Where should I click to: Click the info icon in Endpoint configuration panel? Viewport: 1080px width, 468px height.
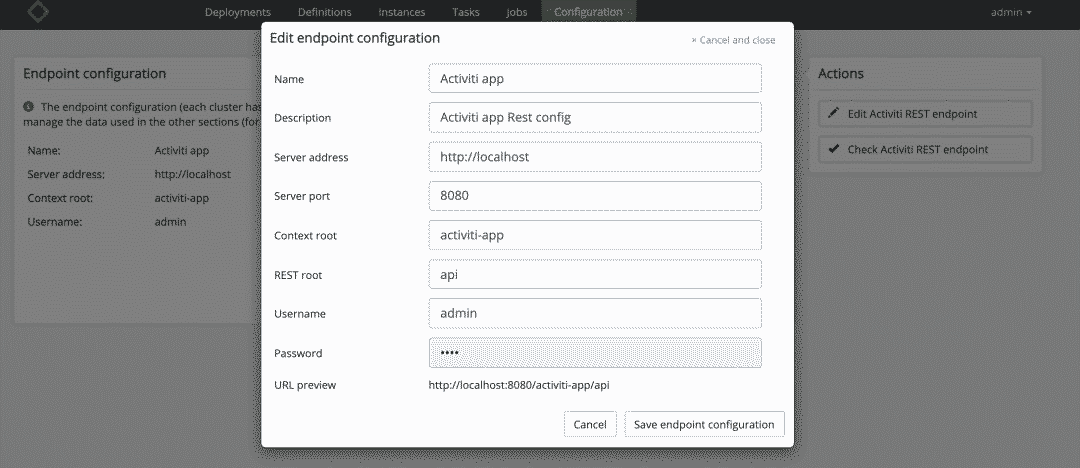click(x=28, y=107)
